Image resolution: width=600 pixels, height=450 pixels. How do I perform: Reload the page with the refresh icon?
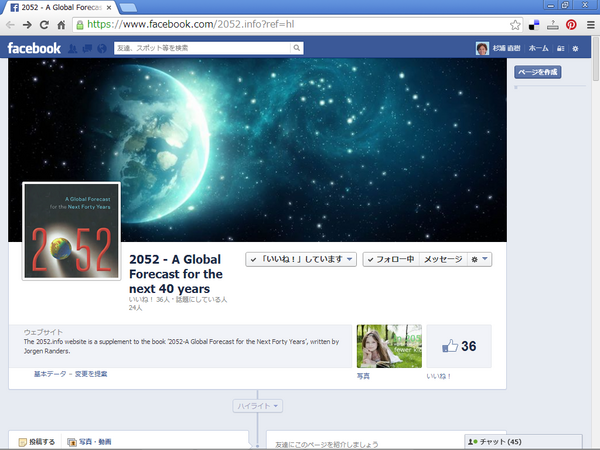(x=44, y=25)
